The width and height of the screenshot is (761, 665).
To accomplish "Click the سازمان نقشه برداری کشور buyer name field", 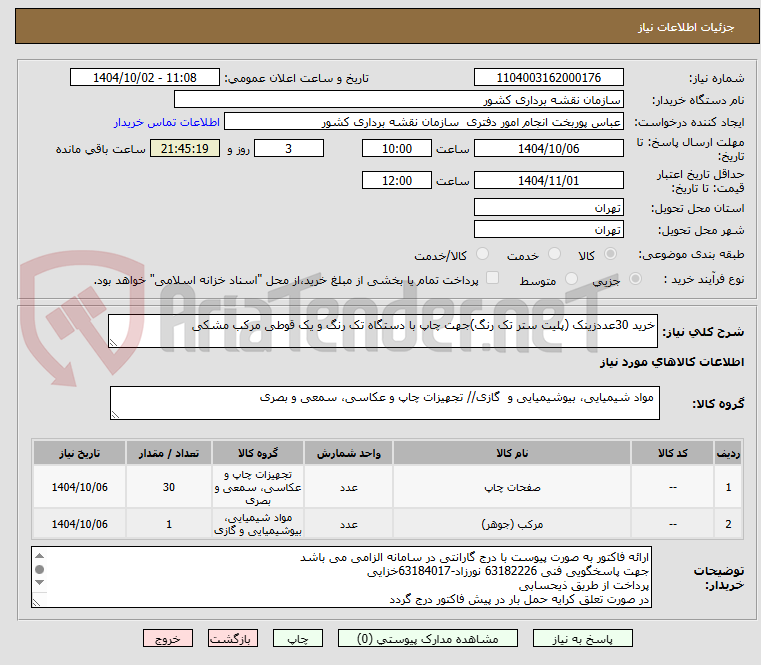I will click(398, 100).
